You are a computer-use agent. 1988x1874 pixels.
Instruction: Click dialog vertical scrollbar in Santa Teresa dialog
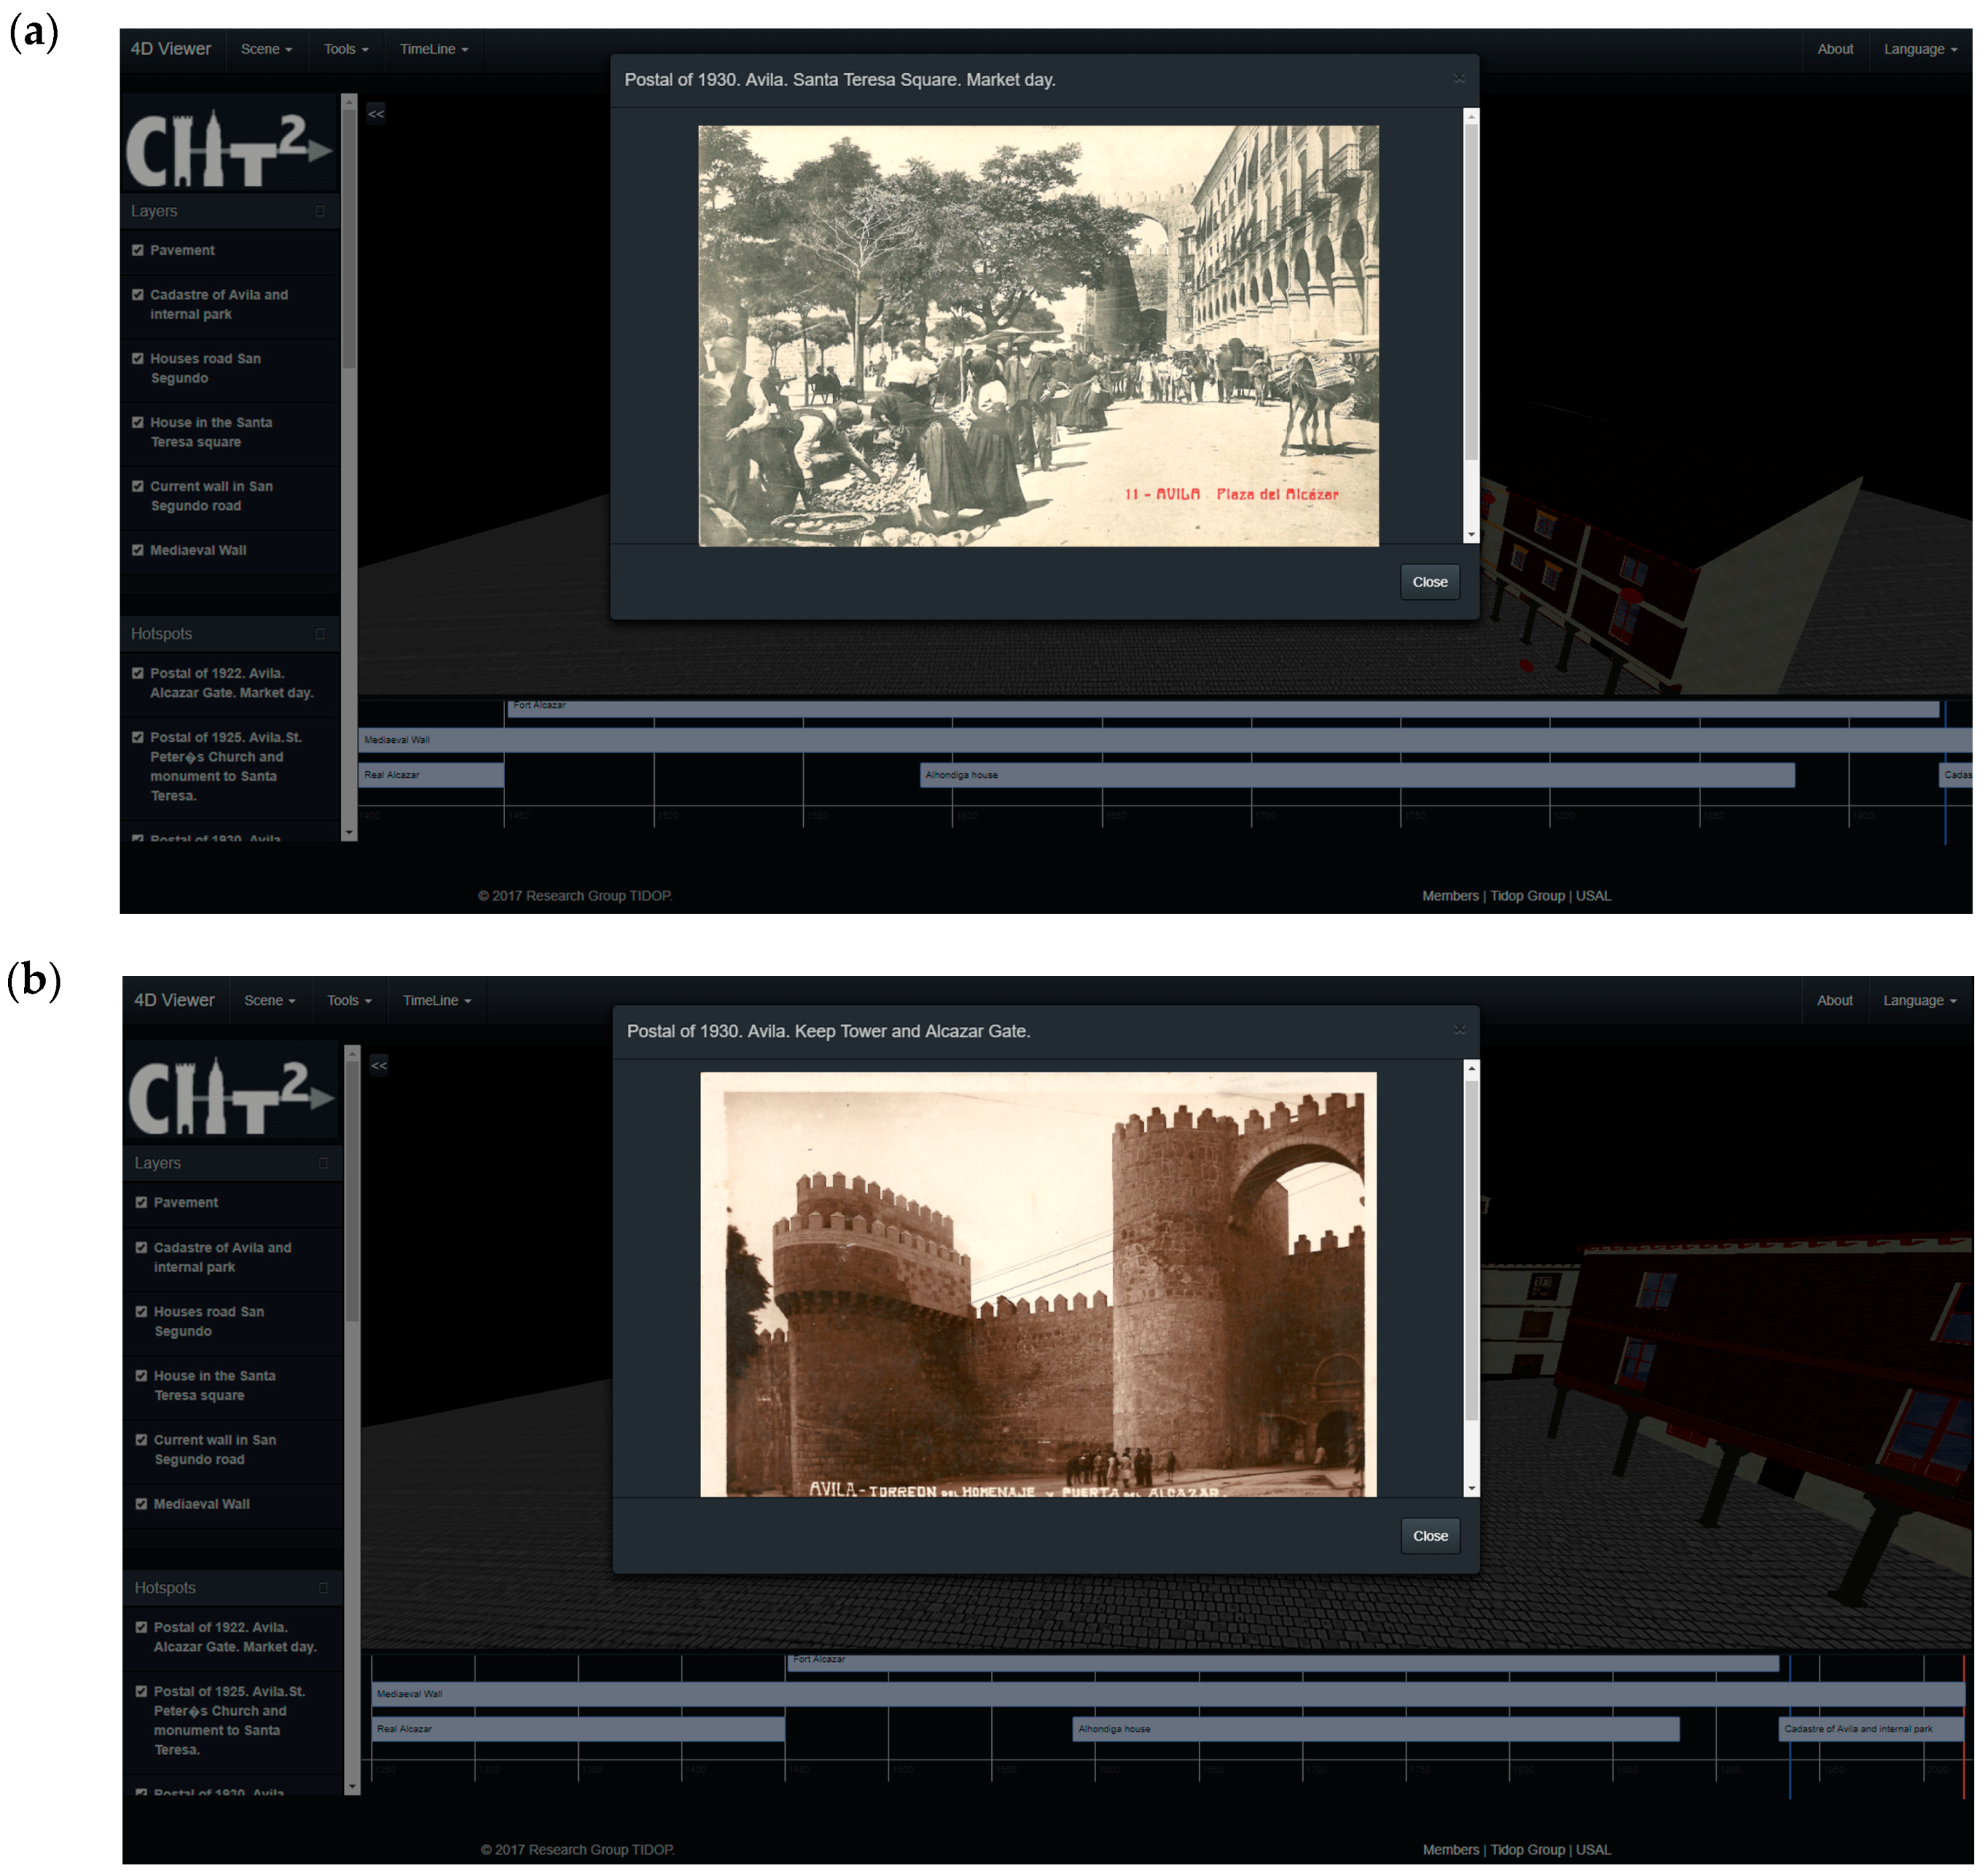pyautogui.click(x=1471, y=293)
